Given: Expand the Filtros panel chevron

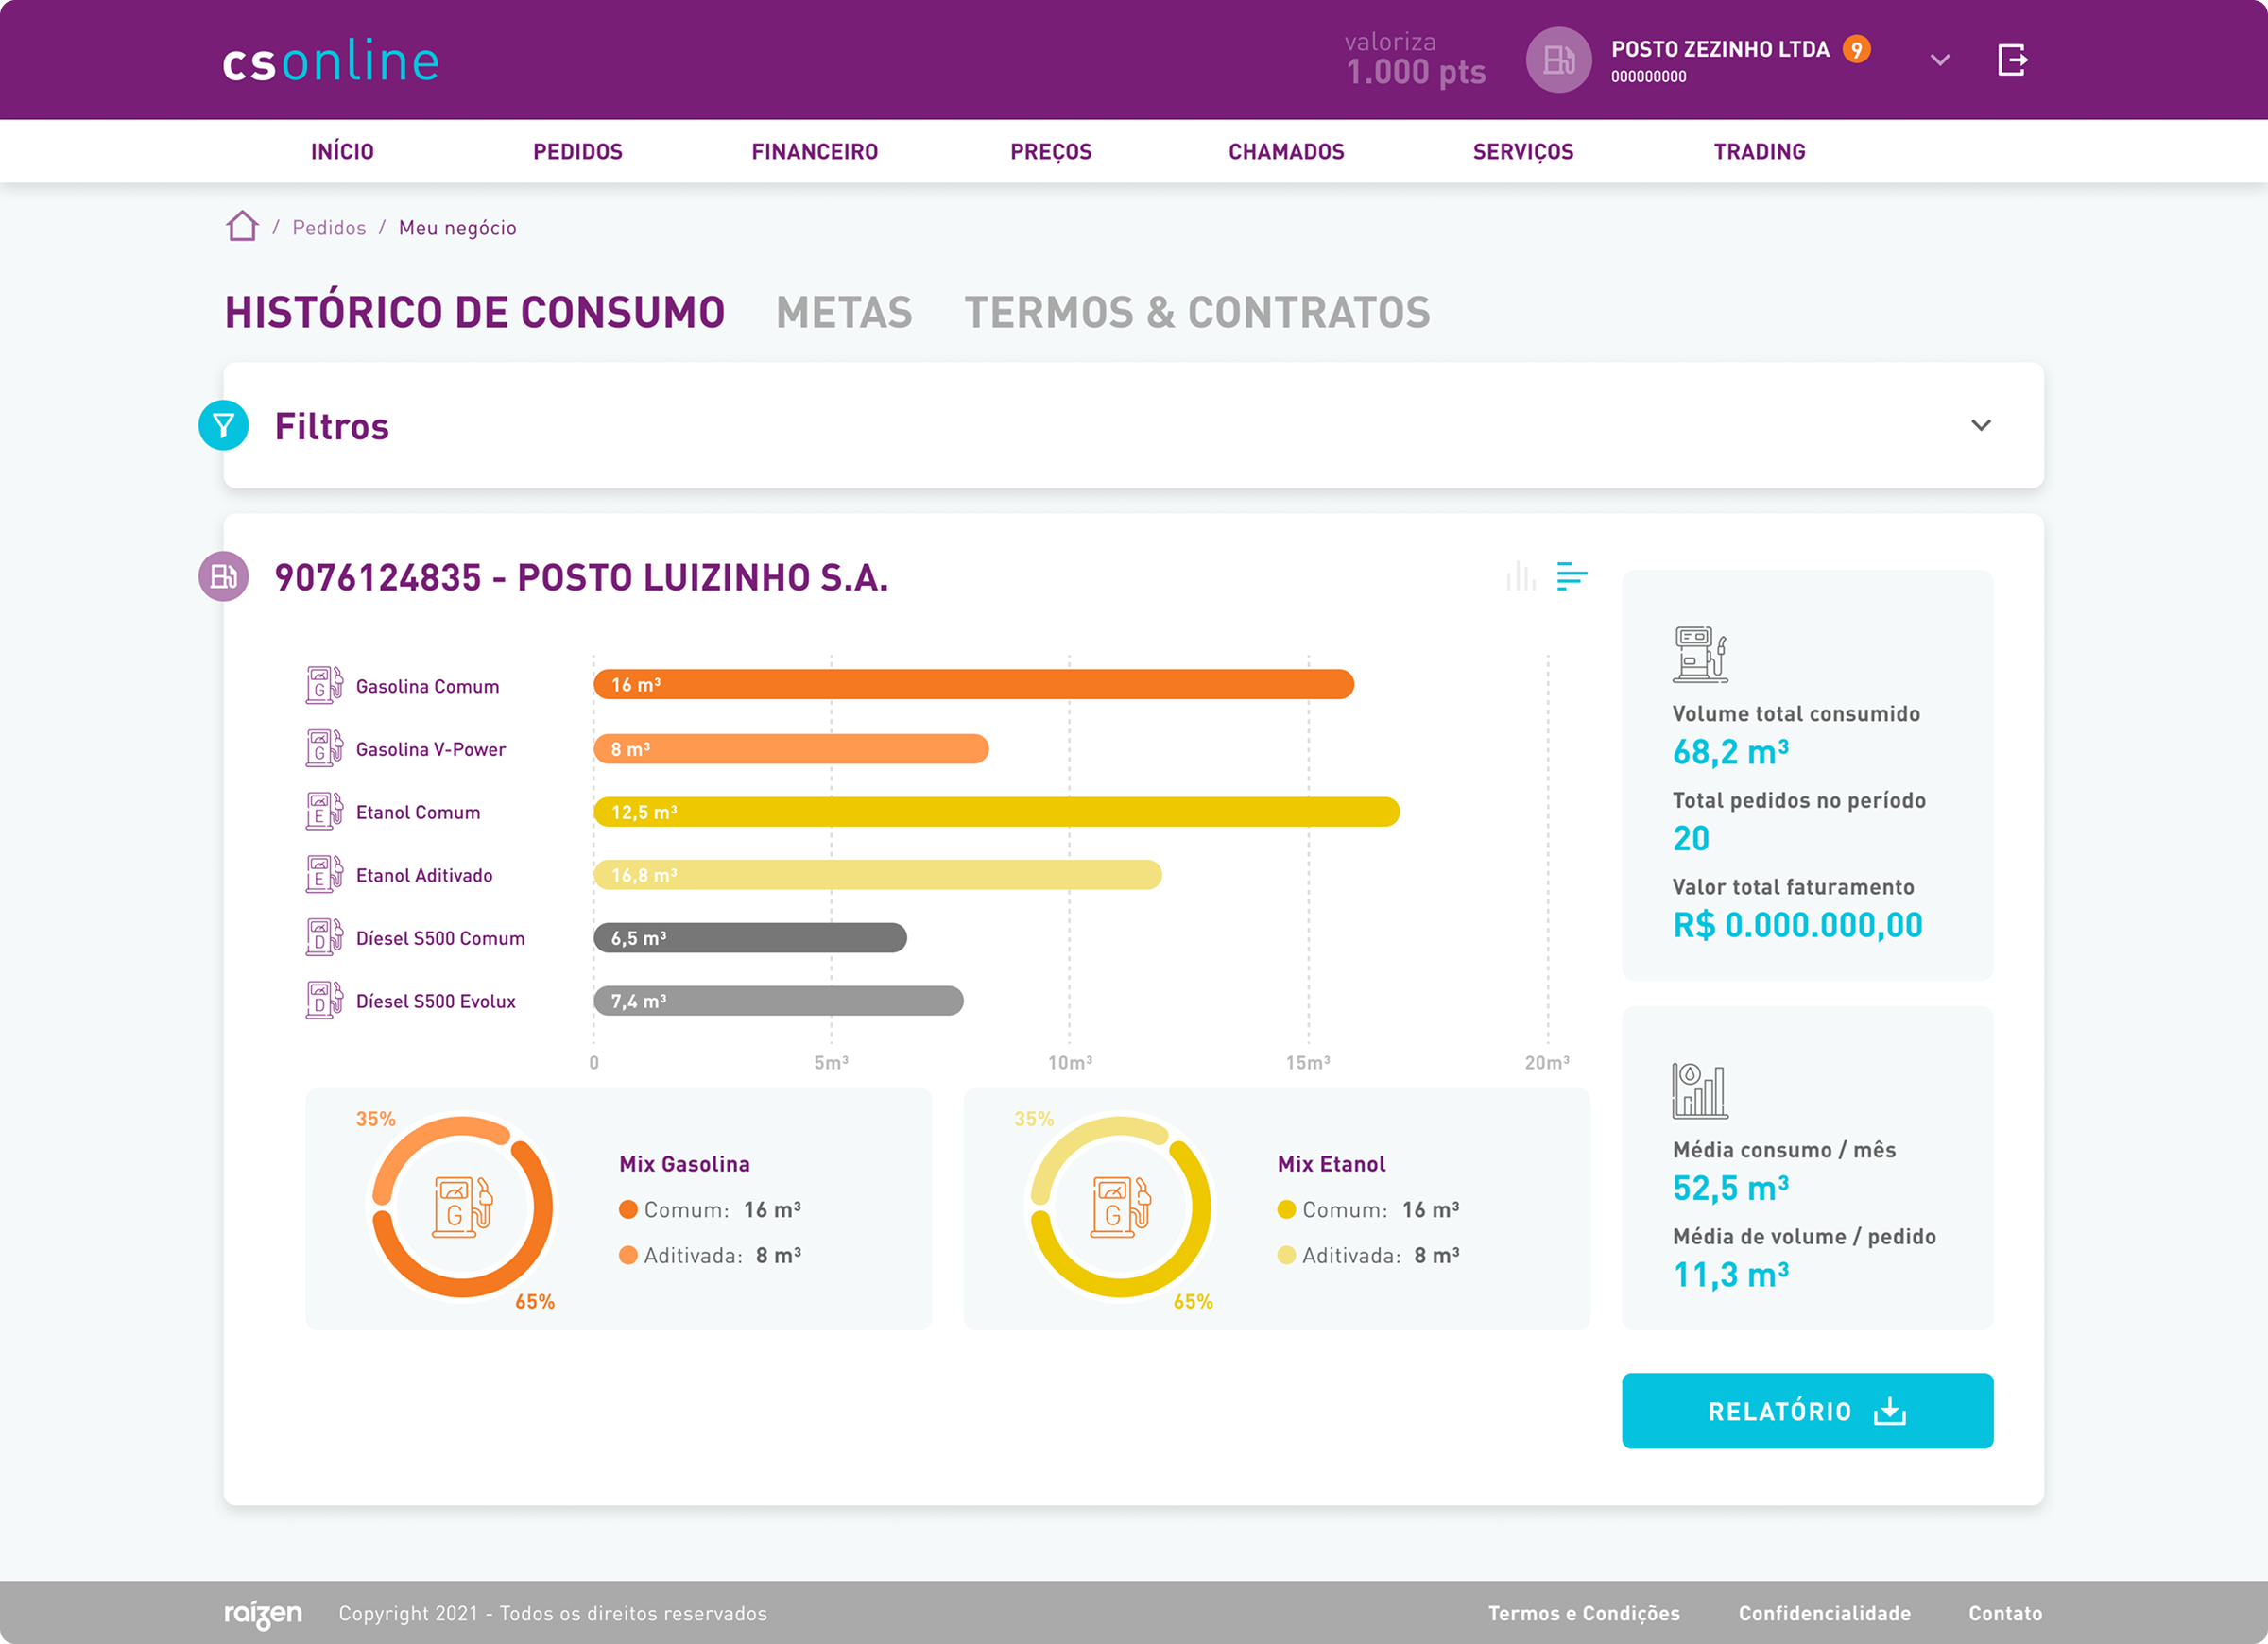Looking at the screenshot, I should pos(1980,426).
